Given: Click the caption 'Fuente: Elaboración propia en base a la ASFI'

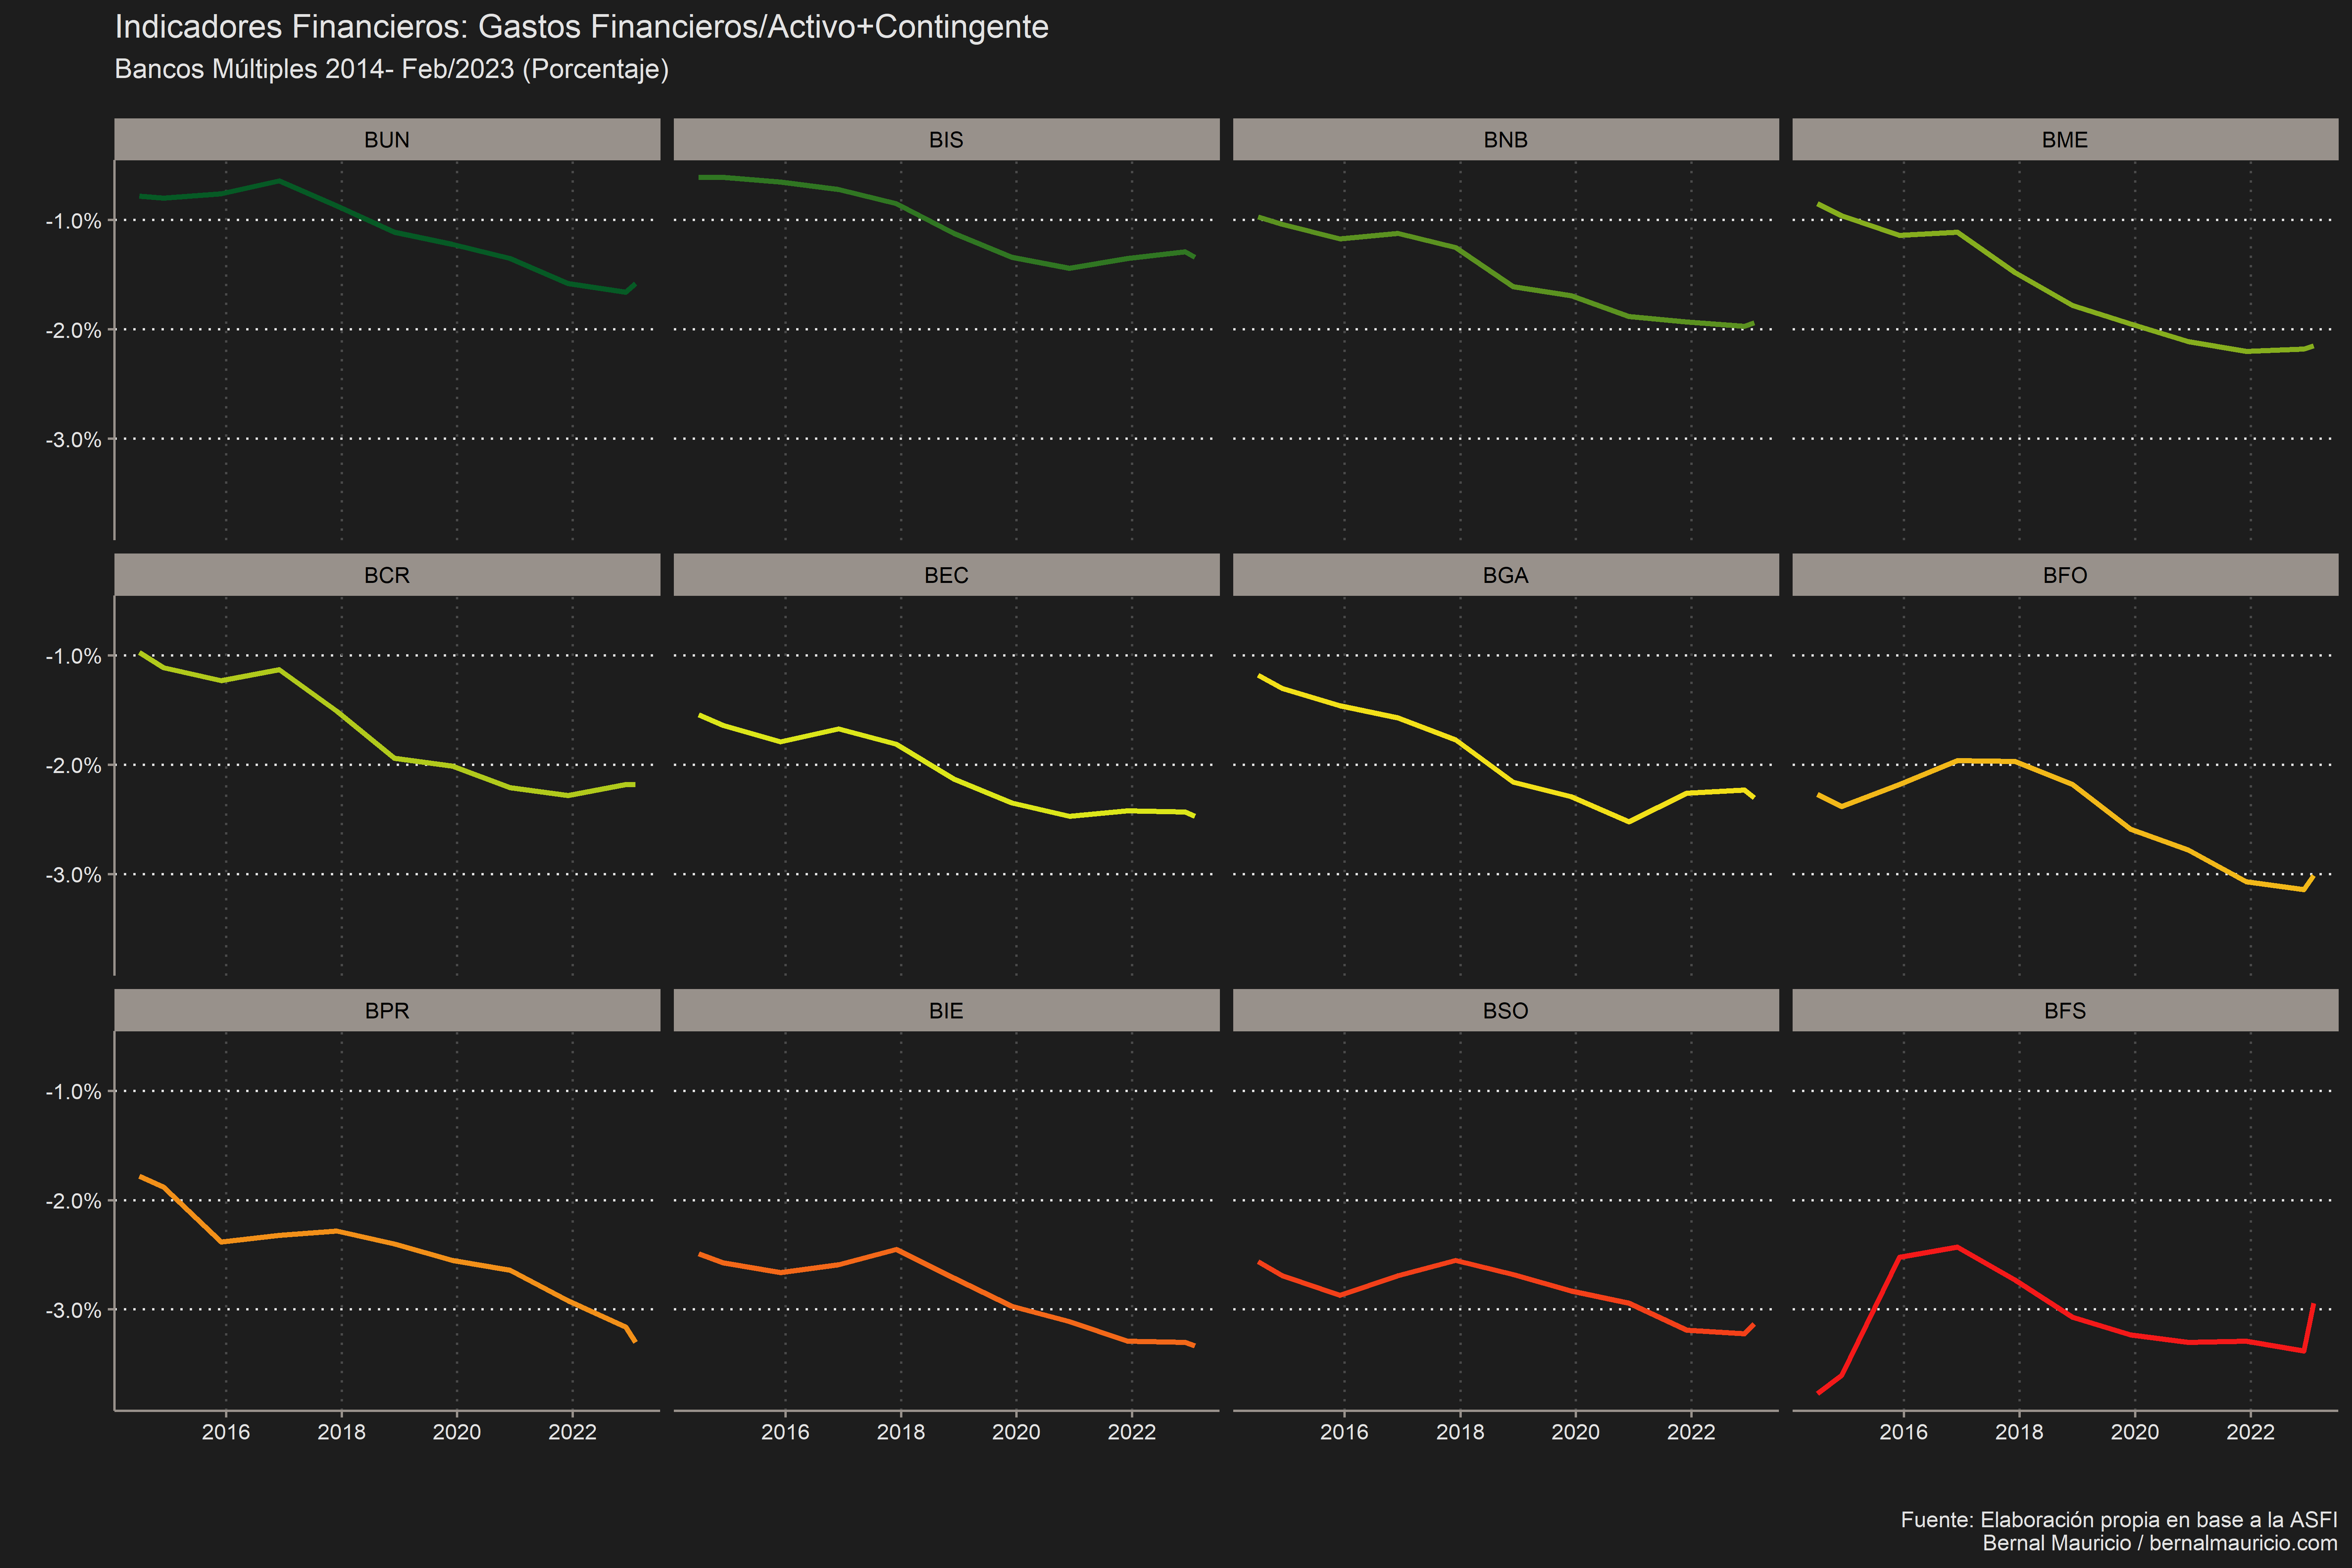Looking at the screenshot, I should [2119, 1520].
